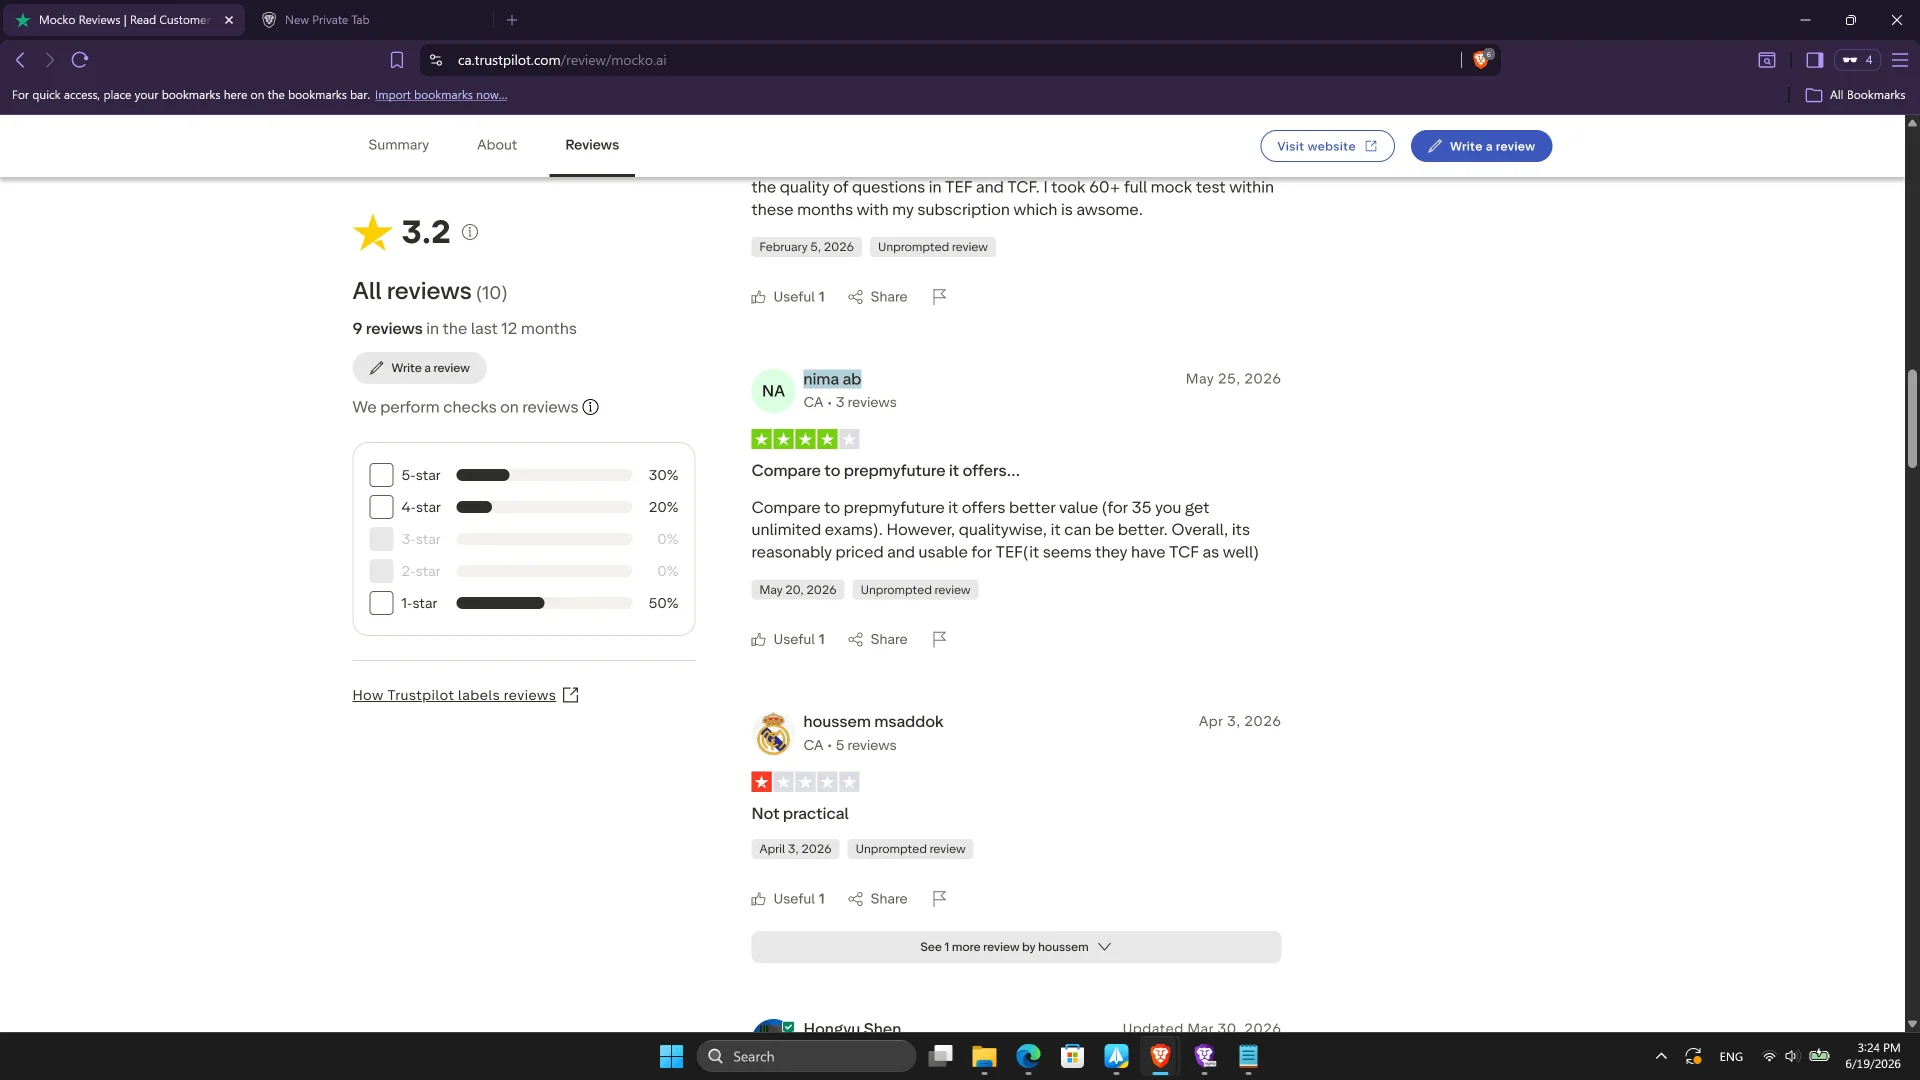Image resolution: width=1920 pixels, height=1080 pixels.
Task: Toggle the 3-star filter checkbox
Action: pyautogui.click(x=381, y=539)
